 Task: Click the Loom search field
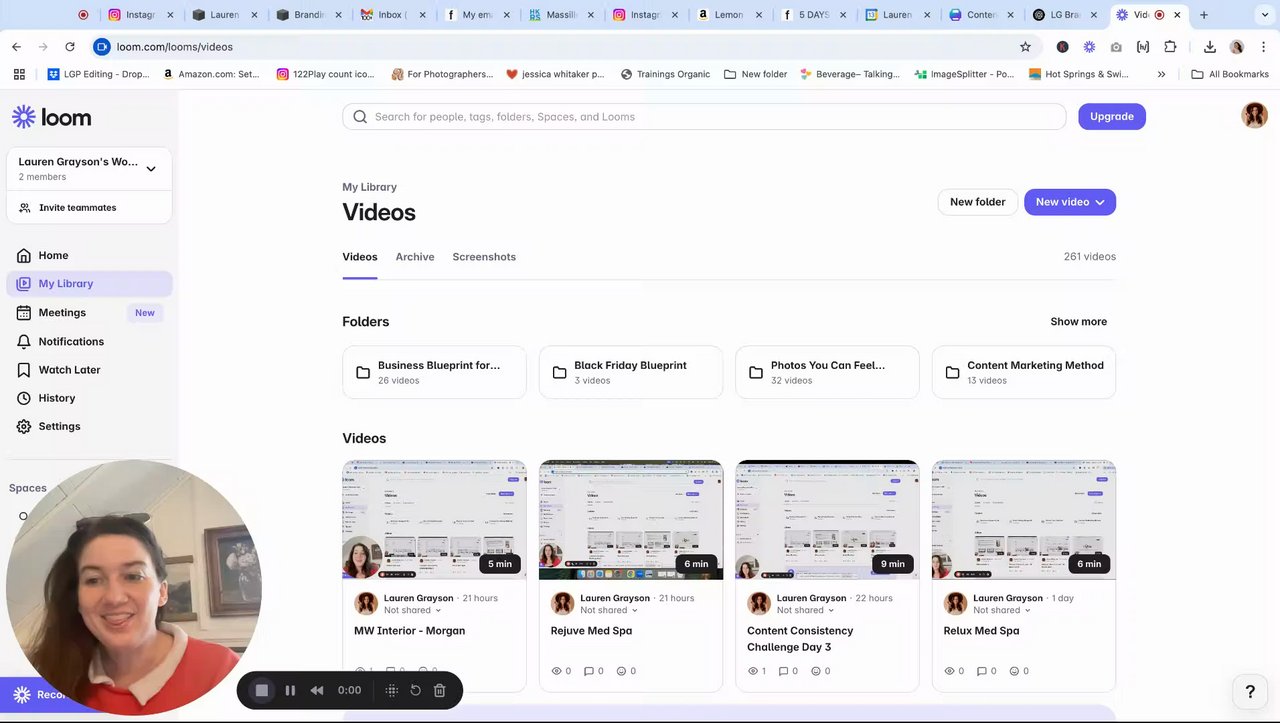click(x=704, y=117)
